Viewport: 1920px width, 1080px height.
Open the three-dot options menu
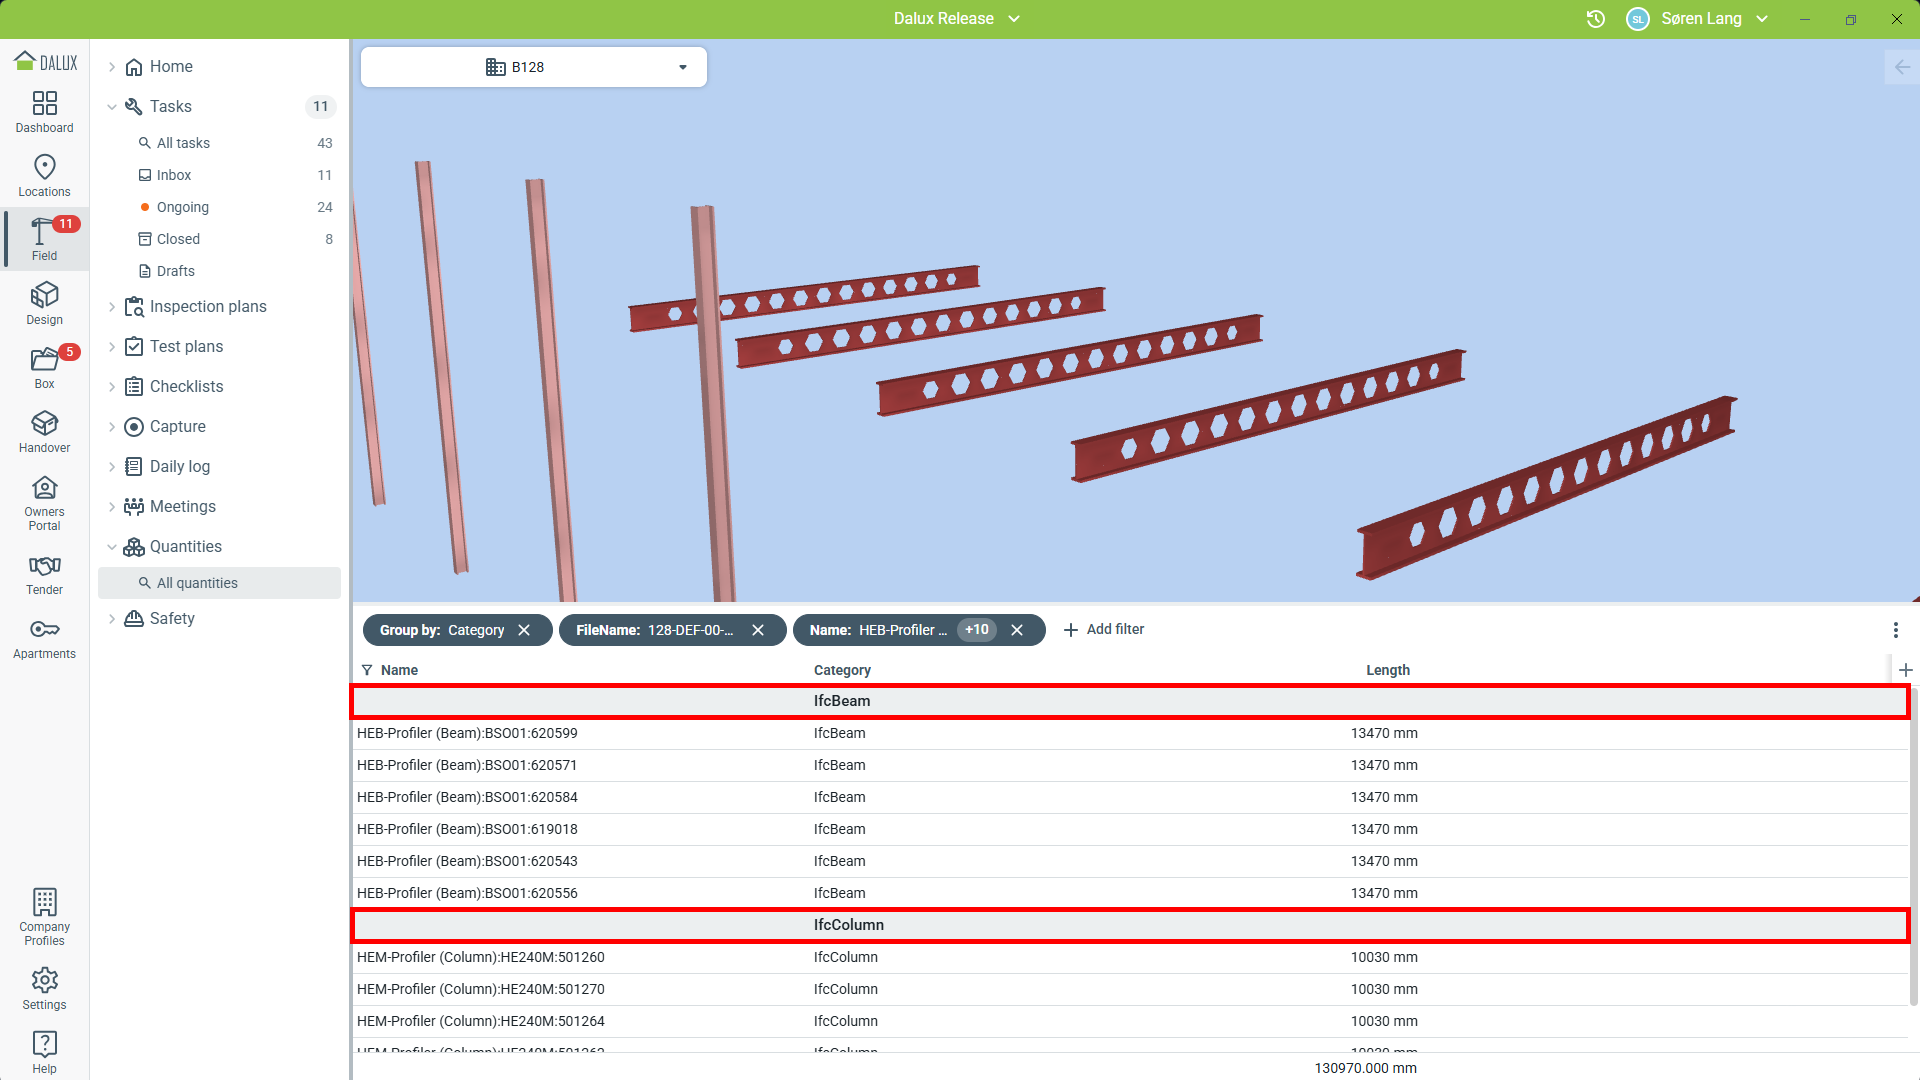click(x=1895, y=630)
